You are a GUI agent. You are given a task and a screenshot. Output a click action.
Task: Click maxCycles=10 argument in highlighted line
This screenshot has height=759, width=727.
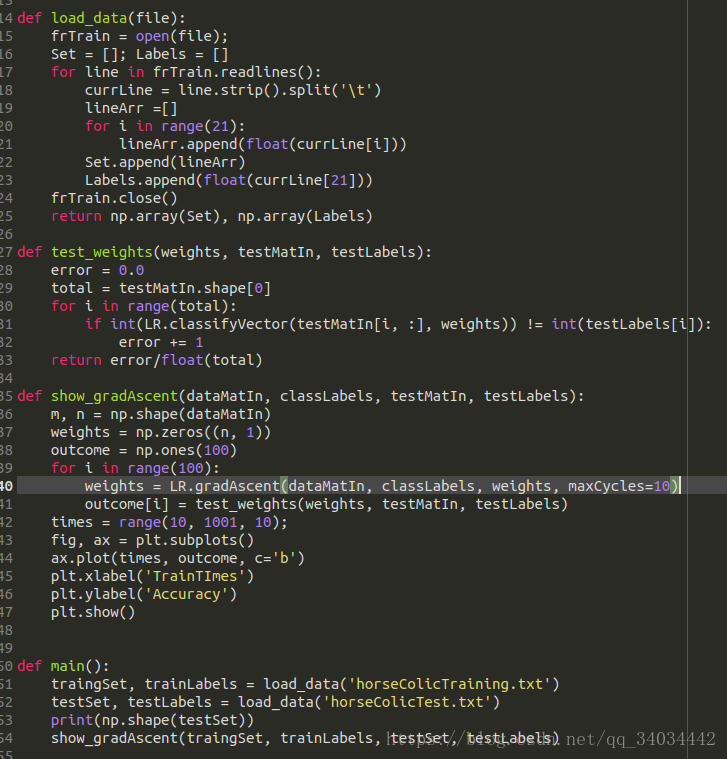619,486
